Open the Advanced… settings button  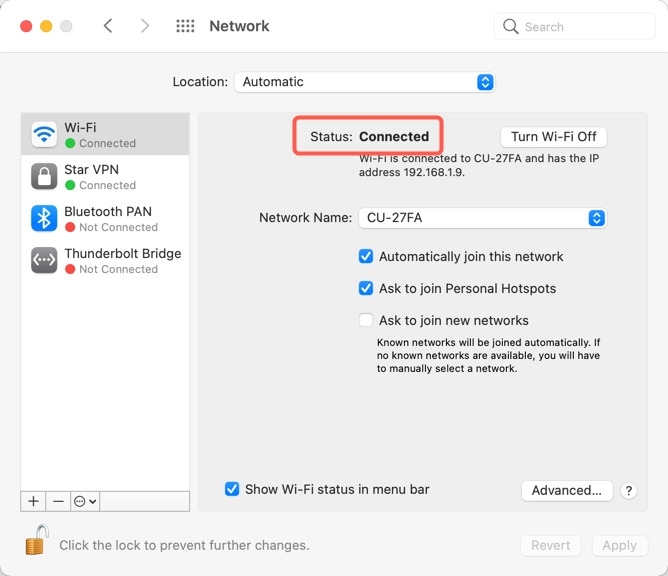[x=567, y=490]
